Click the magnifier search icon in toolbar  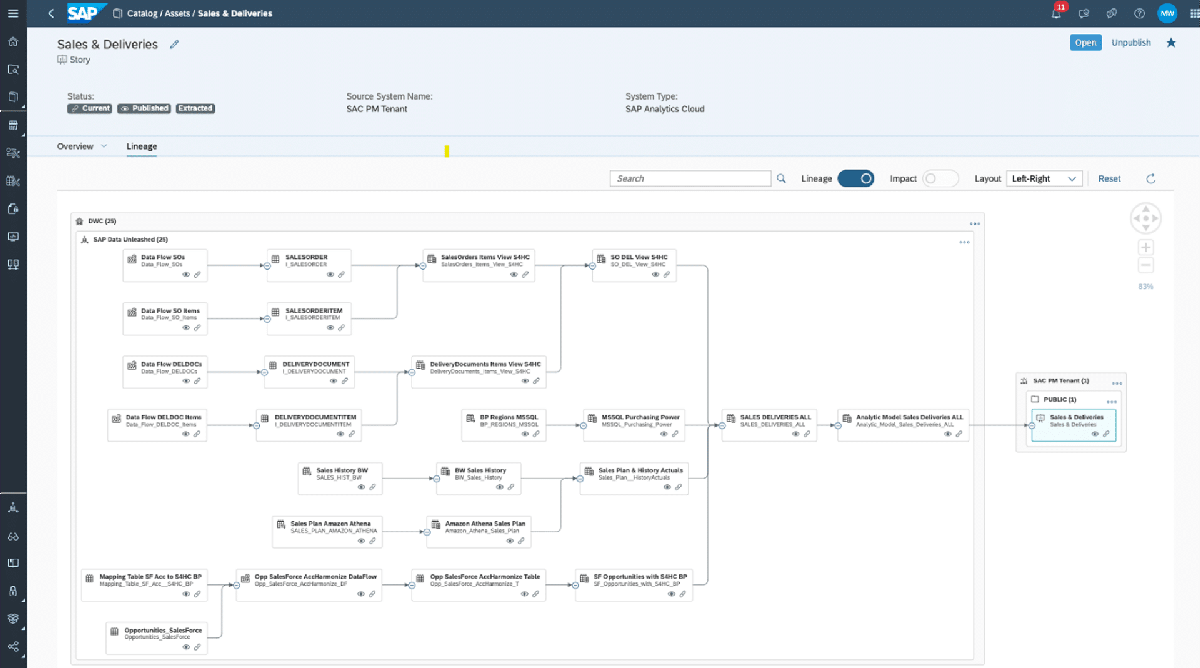pos(781,178)
